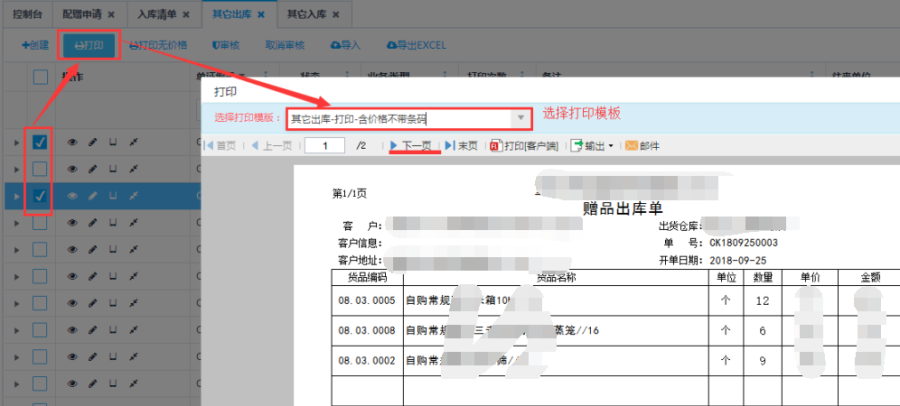Click 打印[客户端] client print icon
Viewport: 900px width, 406px height.
(525, 146)
